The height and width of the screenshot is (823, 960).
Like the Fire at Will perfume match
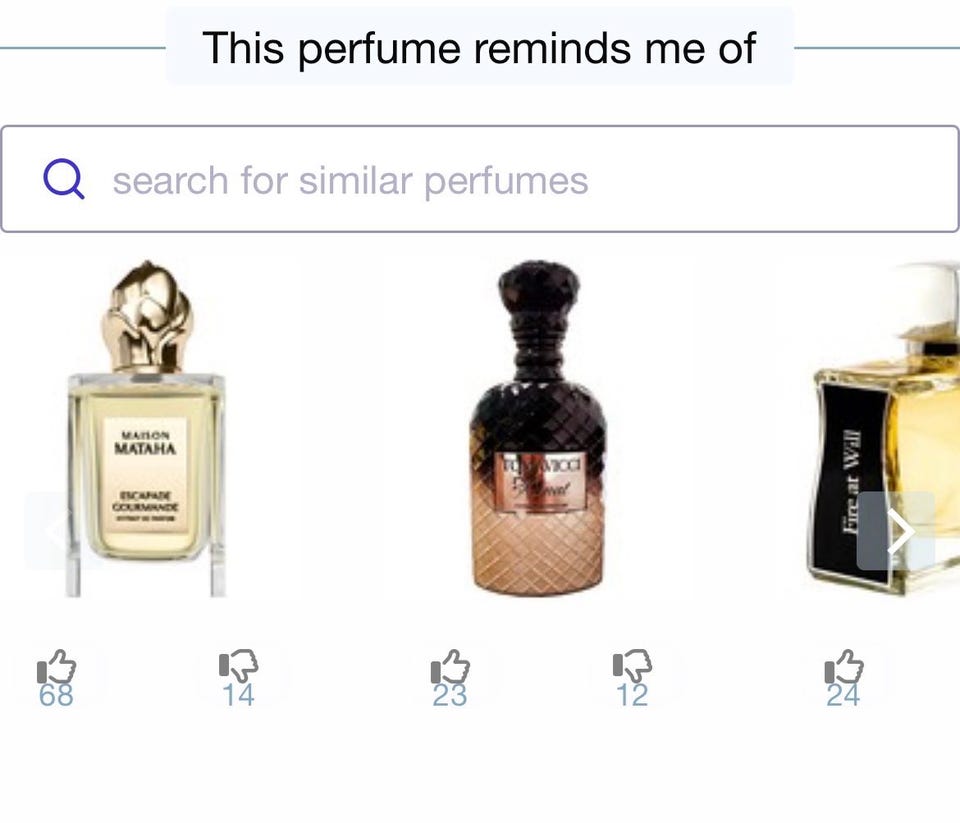point(844,666)
